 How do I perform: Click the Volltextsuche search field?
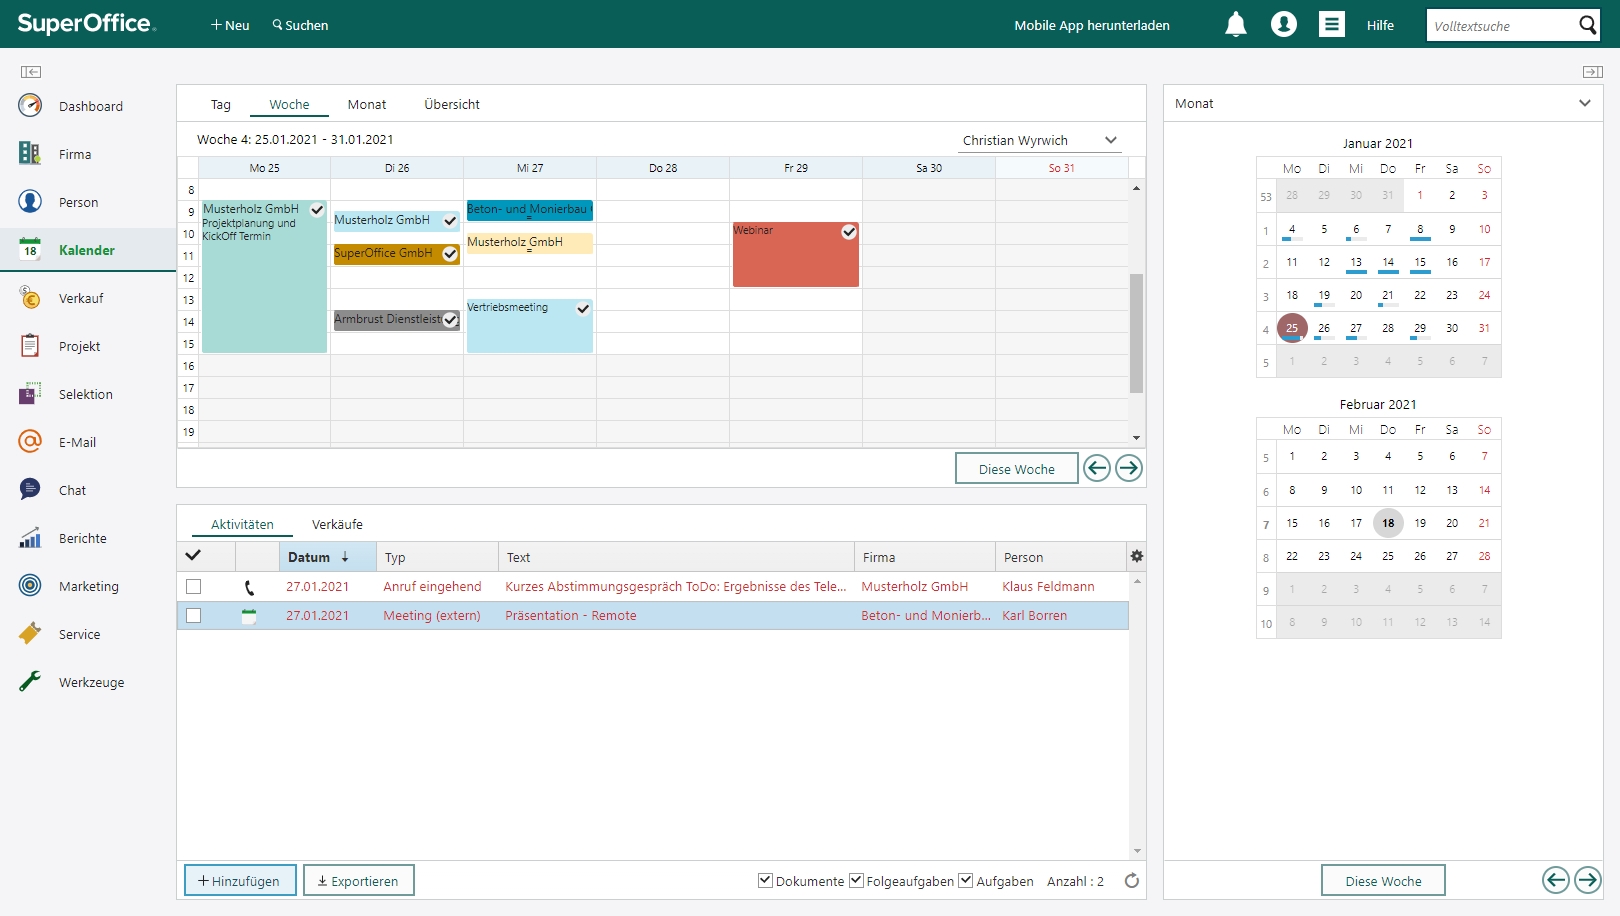click(1501, 25)
